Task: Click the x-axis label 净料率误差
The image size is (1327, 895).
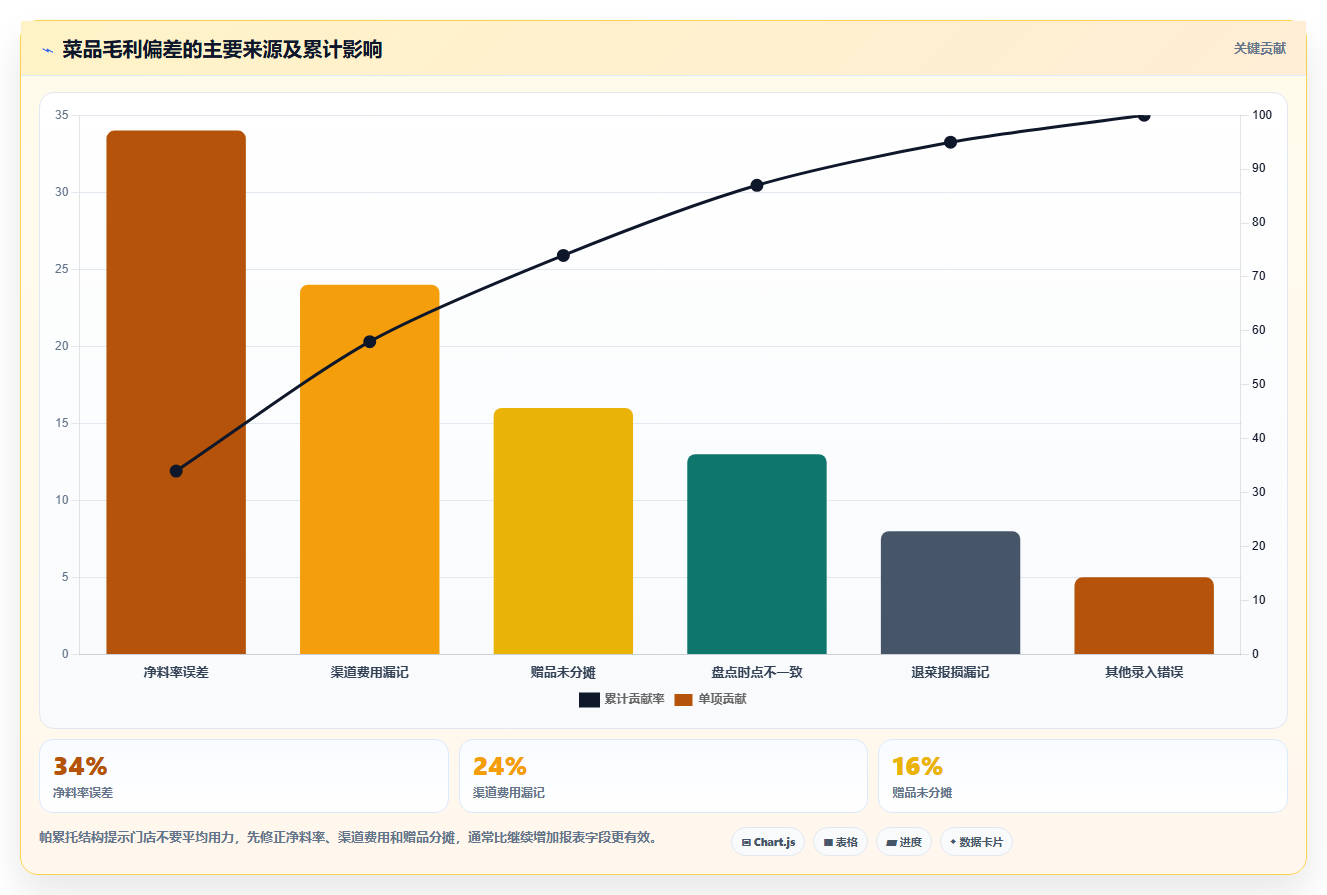Action: point(176,672)
